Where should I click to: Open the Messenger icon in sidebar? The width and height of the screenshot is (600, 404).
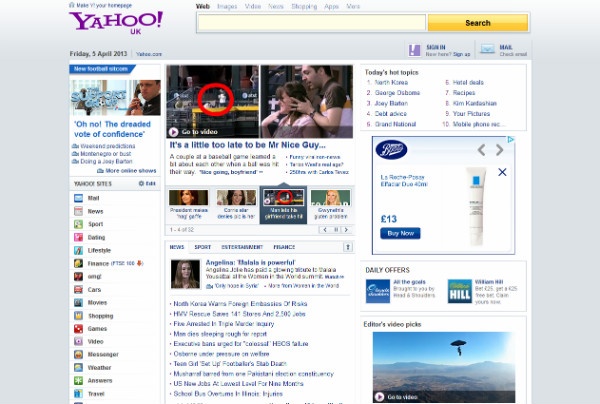click(x=78, y=354)
